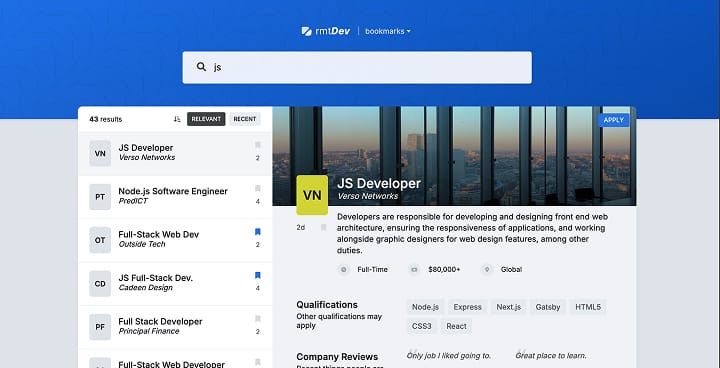Open Full-Stack Web Dev listing
Image resolution: width=720 pixels, height=368 pixels.
click(175, 240)
